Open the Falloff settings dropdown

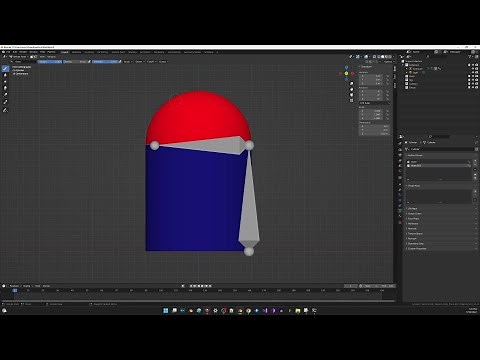pos(151,62)
